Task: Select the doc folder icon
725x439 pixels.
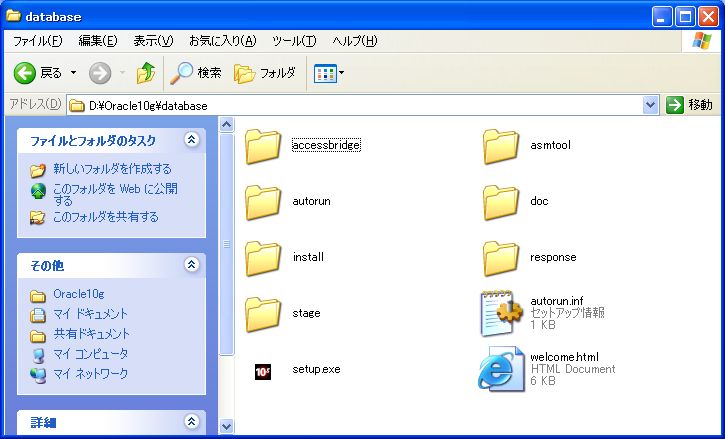Action: point(500,202)
